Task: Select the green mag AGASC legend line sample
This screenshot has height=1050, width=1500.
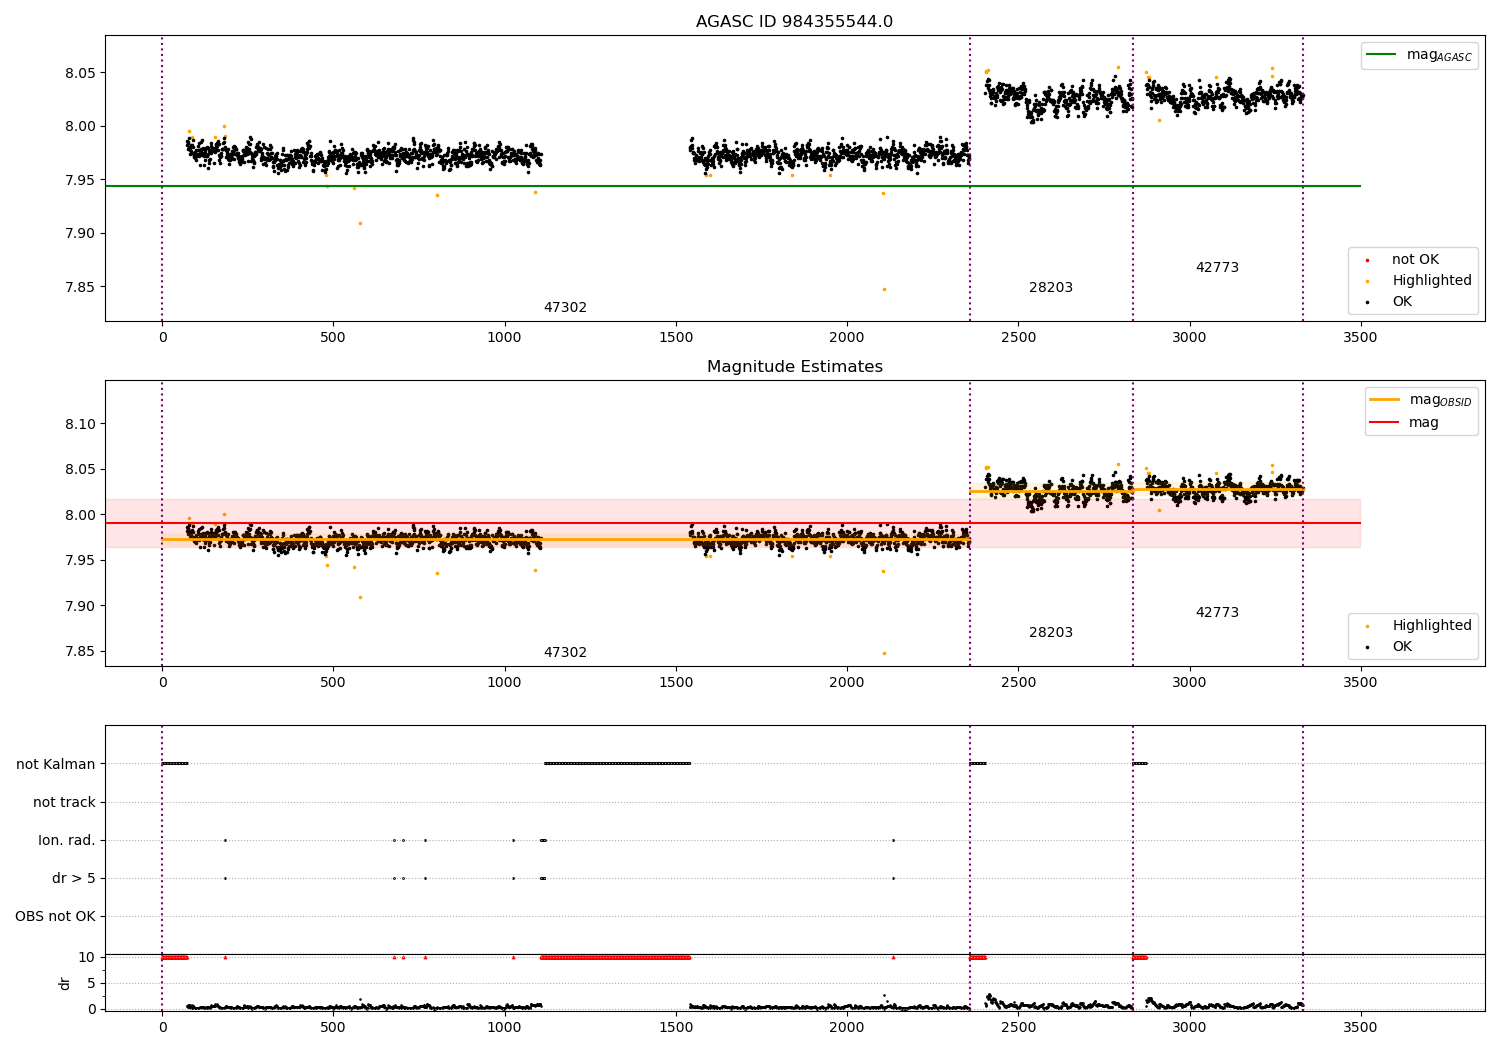Action: click(x=1380, y=55)
